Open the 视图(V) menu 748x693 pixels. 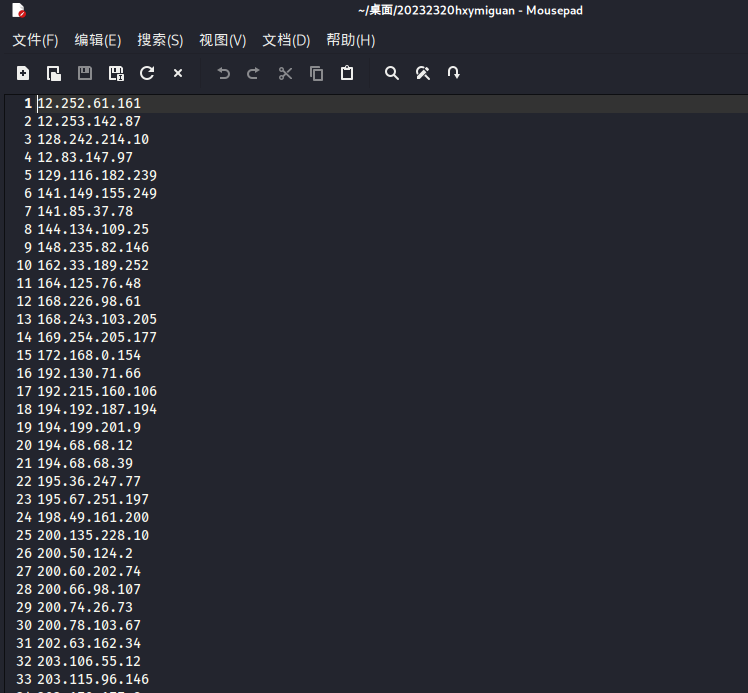tap(223, 40)
